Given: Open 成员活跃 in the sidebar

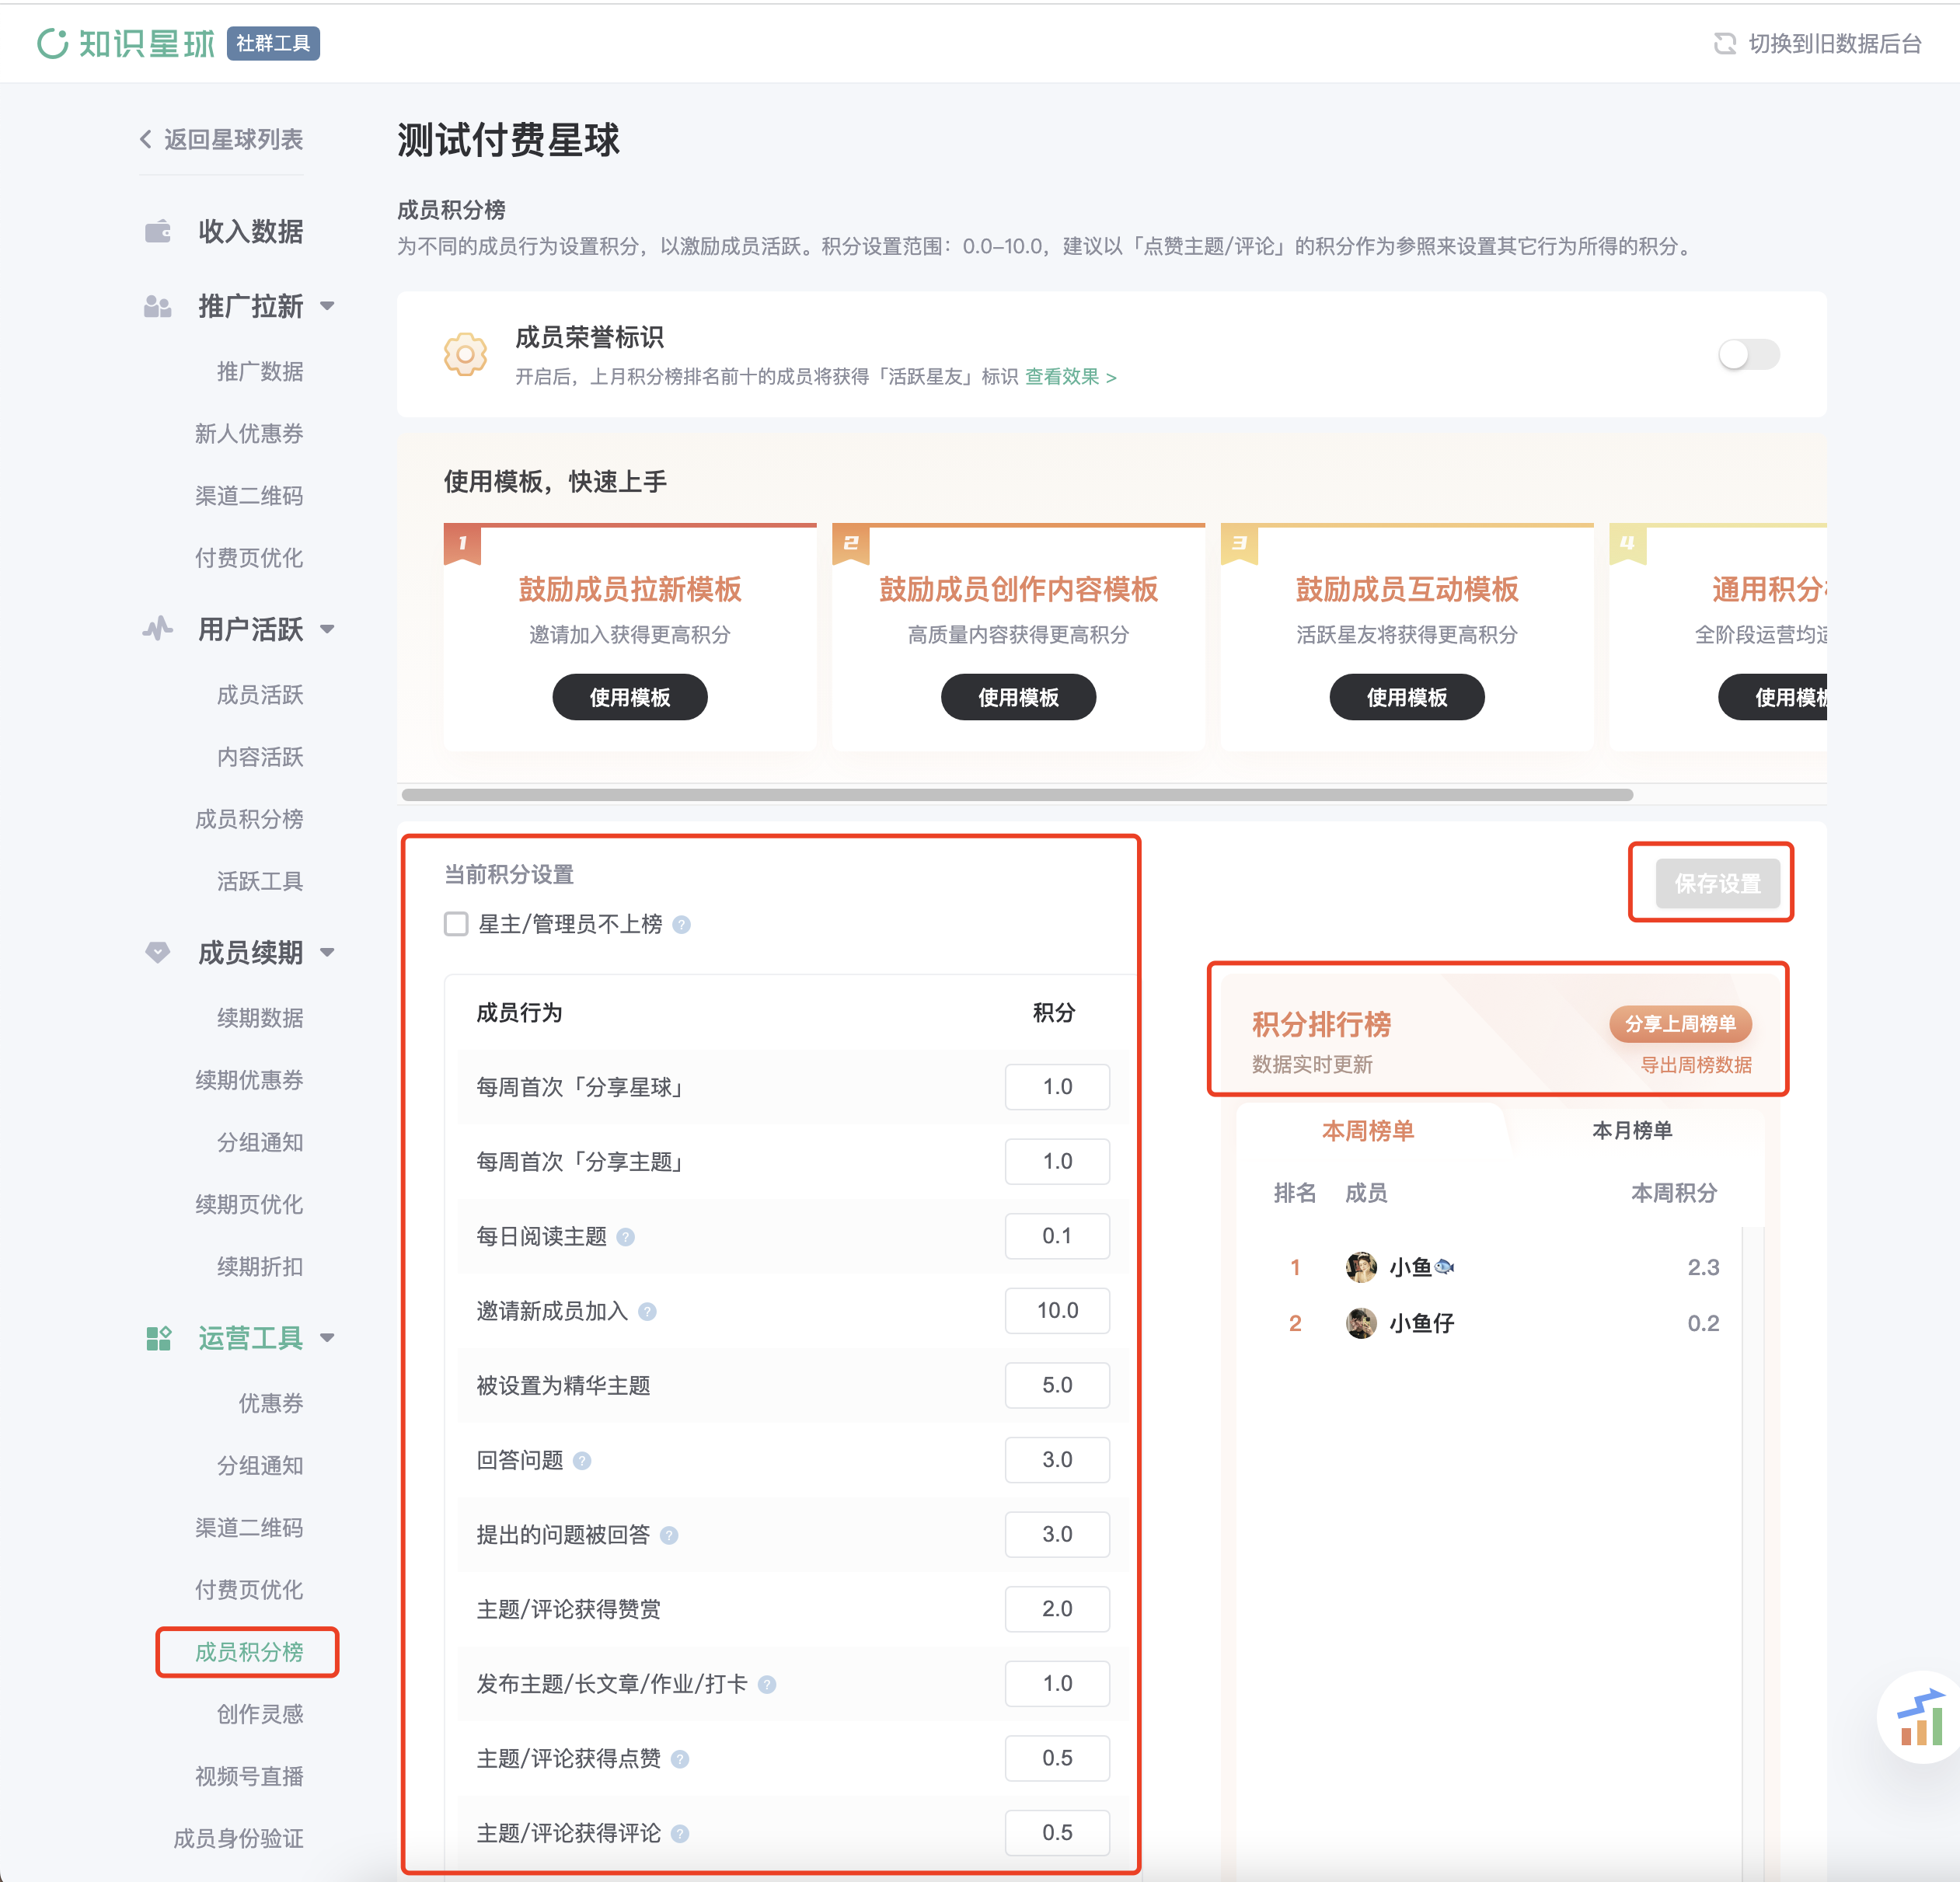Looking at the screenshot, I should [x=260, y=694].
